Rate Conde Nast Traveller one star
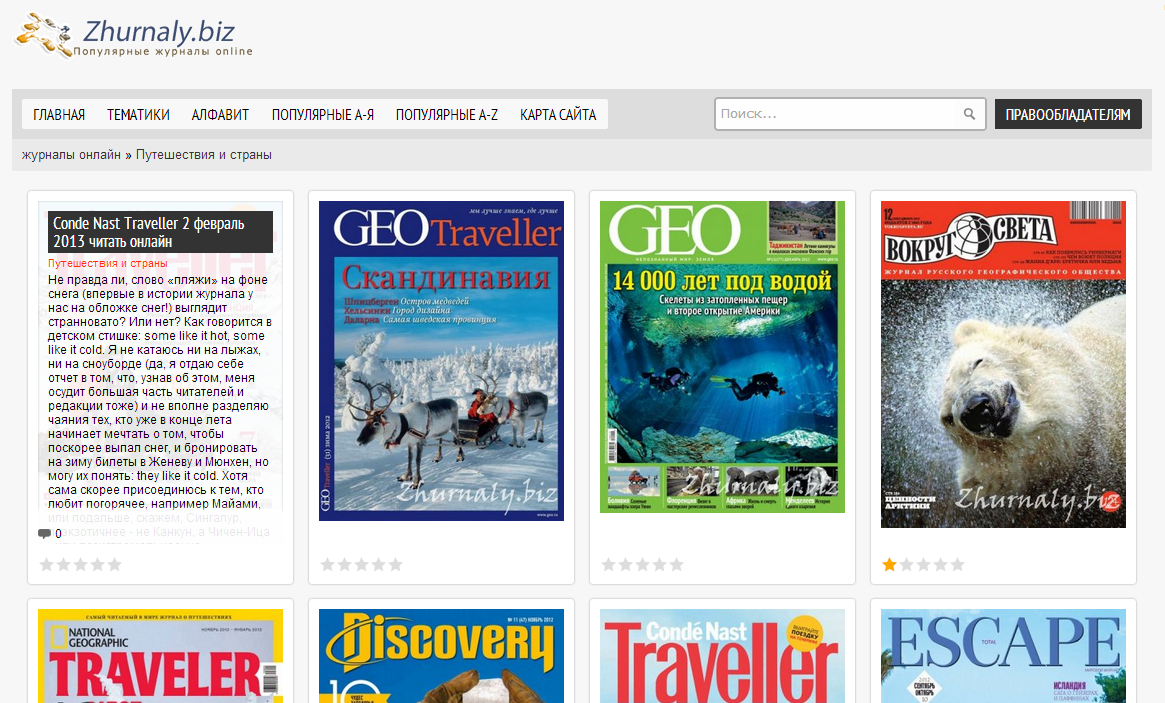The image size is (1165, 703). point(46,565)
